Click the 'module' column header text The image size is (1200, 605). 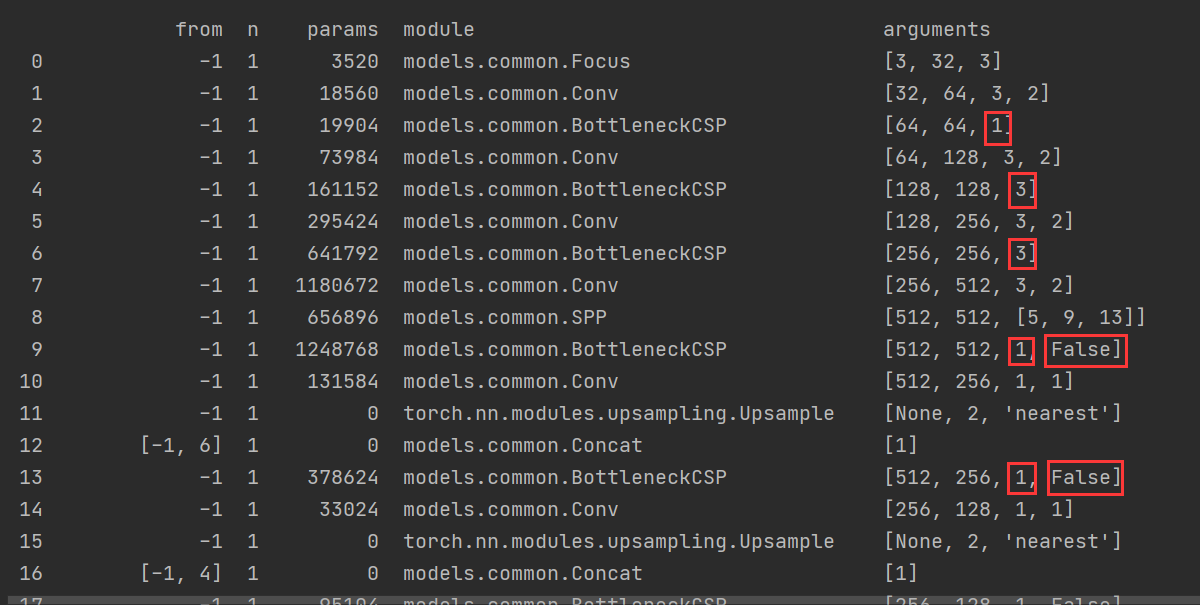click(x=438, y=30)
